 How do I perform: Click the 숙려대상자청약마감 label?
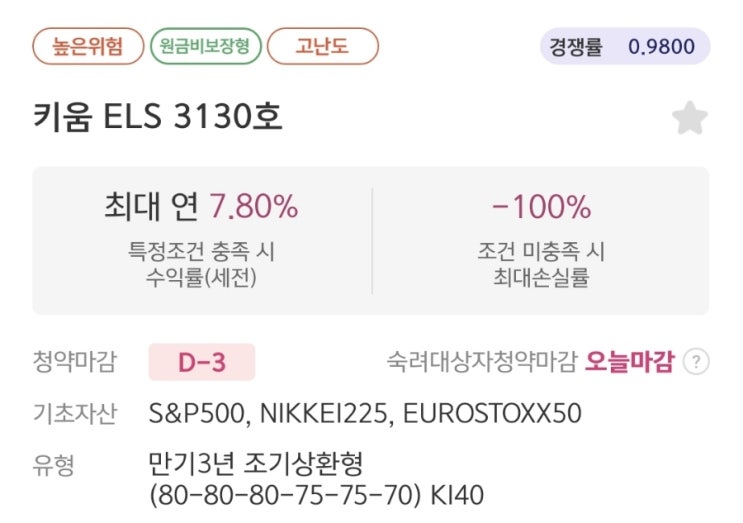coord(483,362)
